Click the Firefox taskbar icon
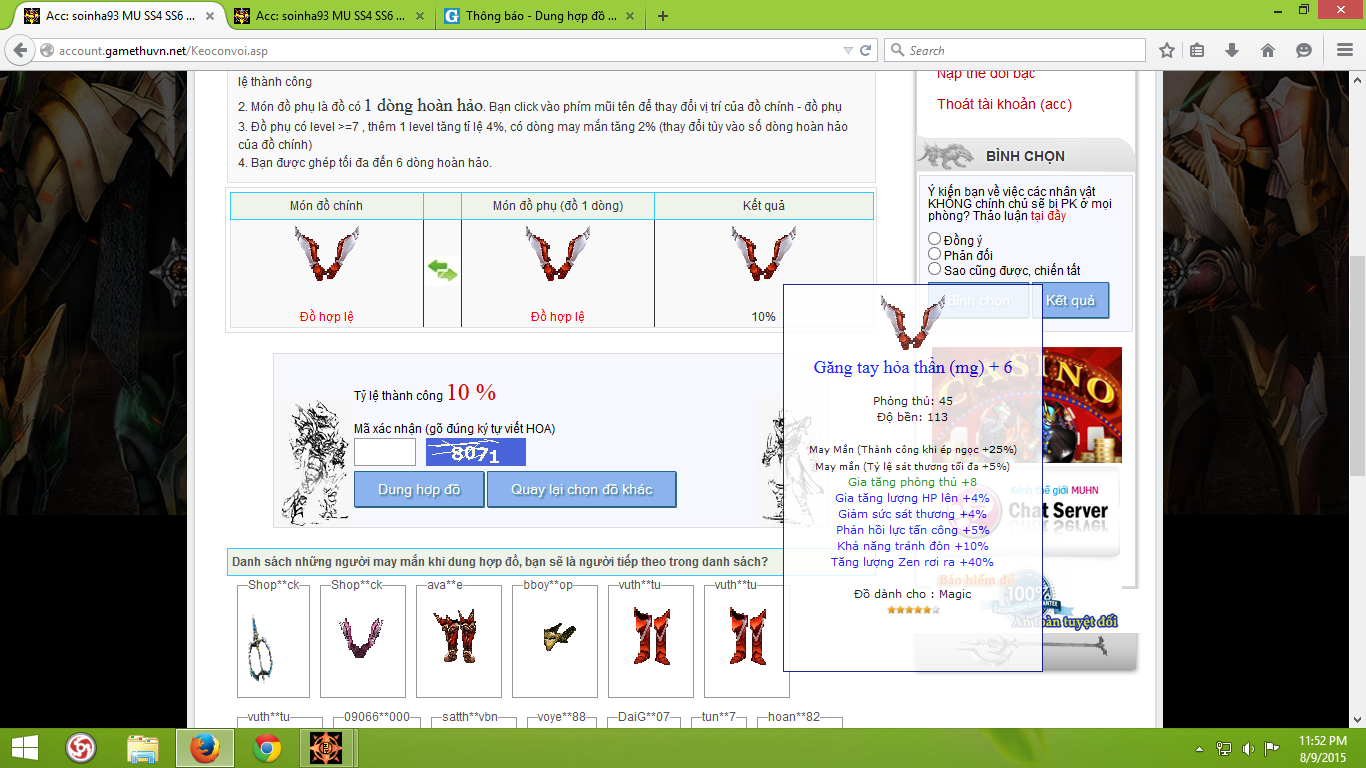Viewport: 1366px width, 768px height. (x=205, y=748)
